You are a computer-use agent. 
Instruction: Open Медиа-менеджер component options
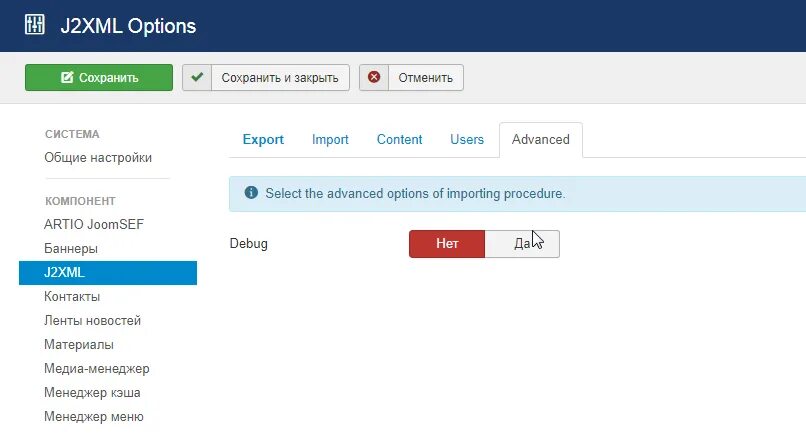[x=97, y=369]
